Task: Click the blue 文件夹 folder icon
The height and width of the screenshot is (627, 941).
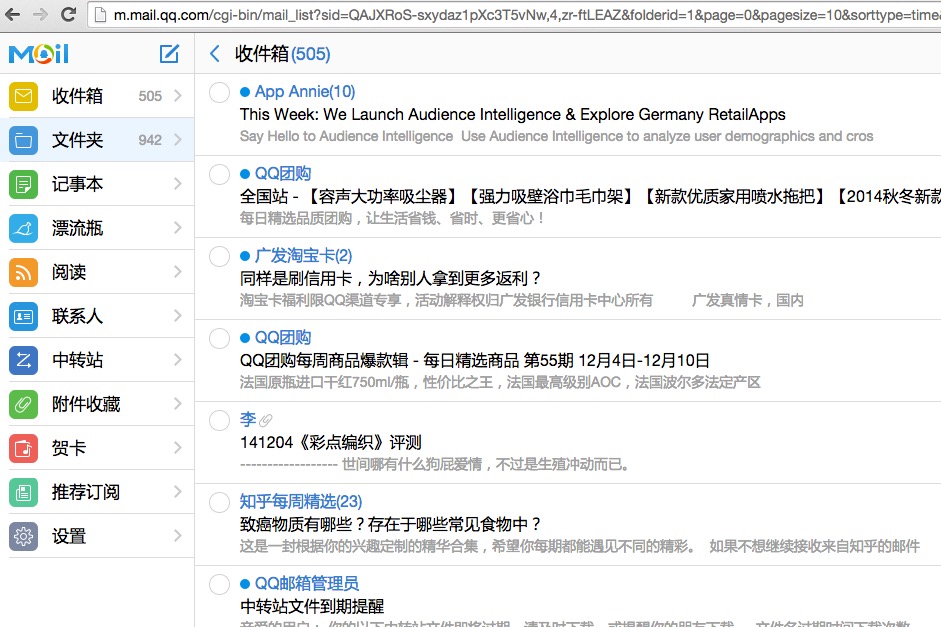Action: pos(23,140)
